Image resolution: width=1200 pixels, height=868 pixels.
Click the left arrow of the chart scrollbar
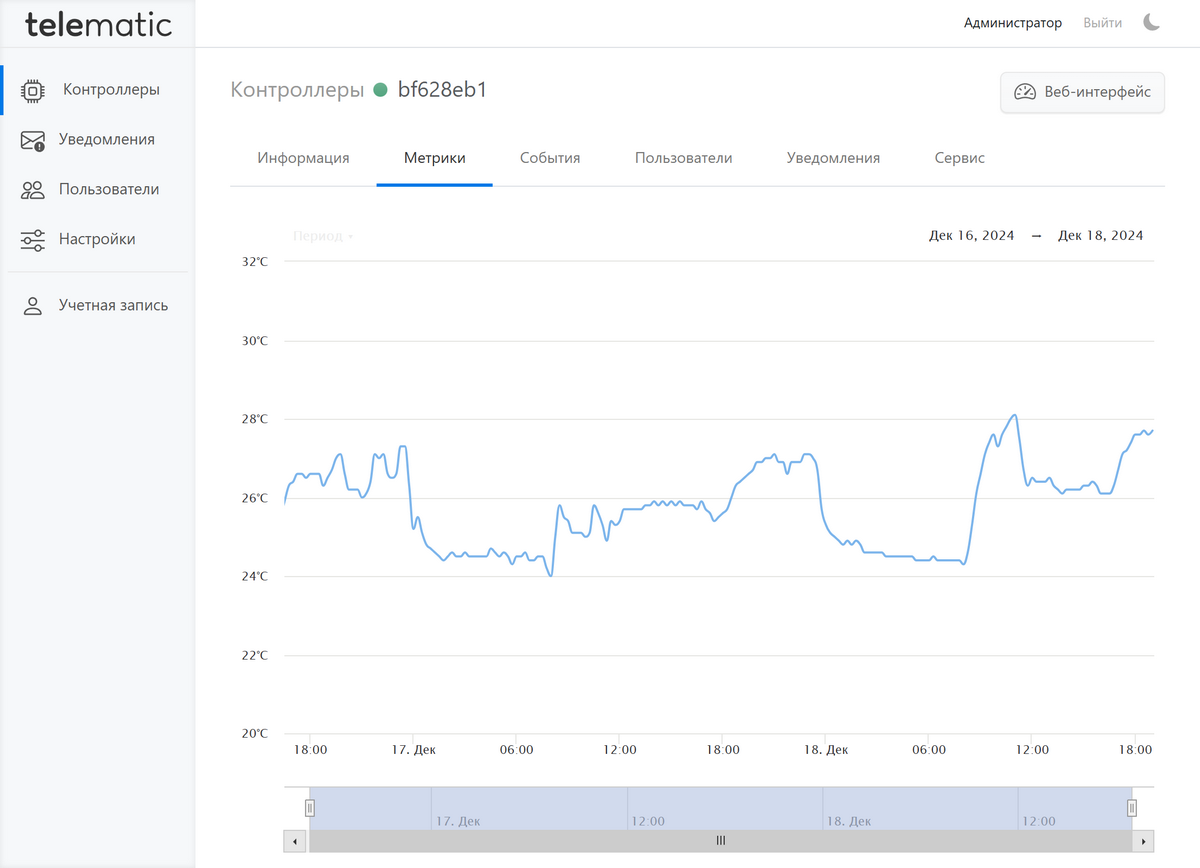coord(295,841)
